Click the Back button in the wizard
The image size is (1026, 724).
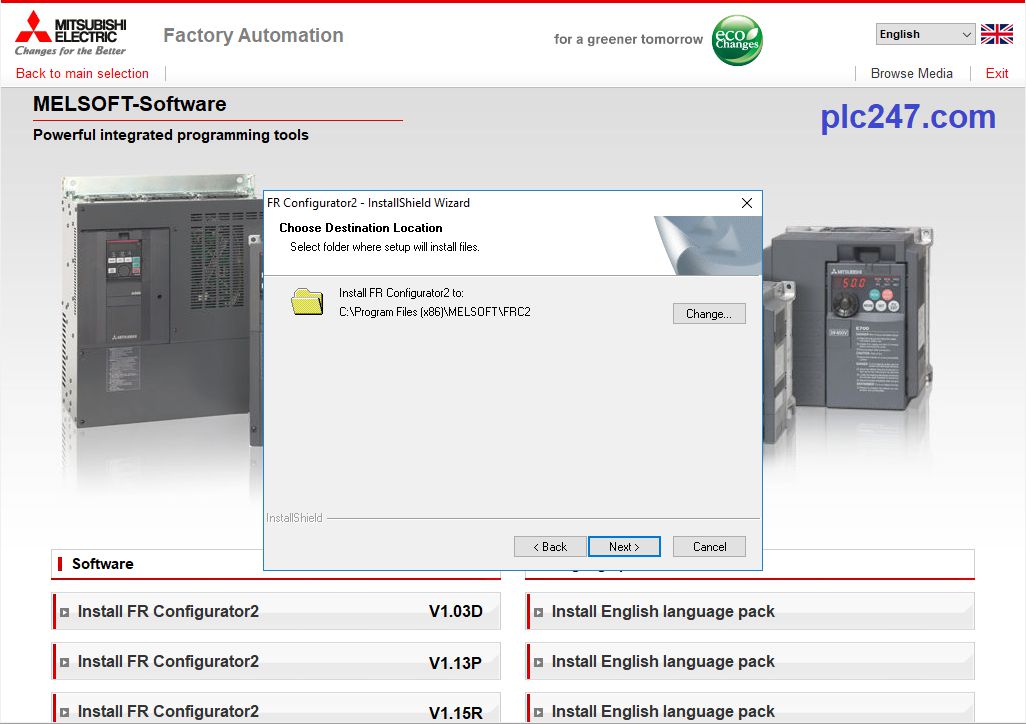549,546
